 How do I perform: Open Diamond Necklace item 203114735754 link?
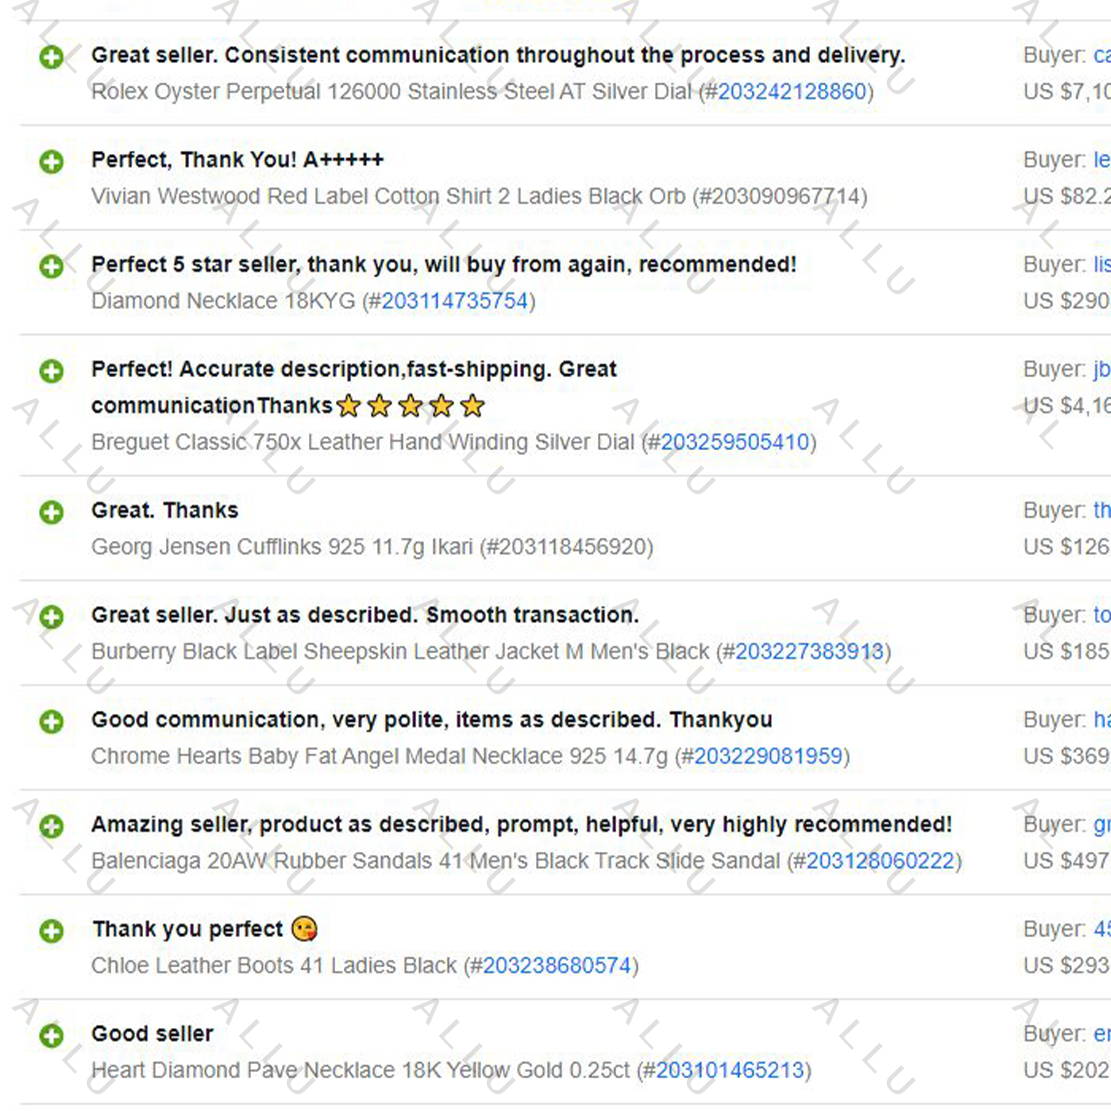click(455, 301)
